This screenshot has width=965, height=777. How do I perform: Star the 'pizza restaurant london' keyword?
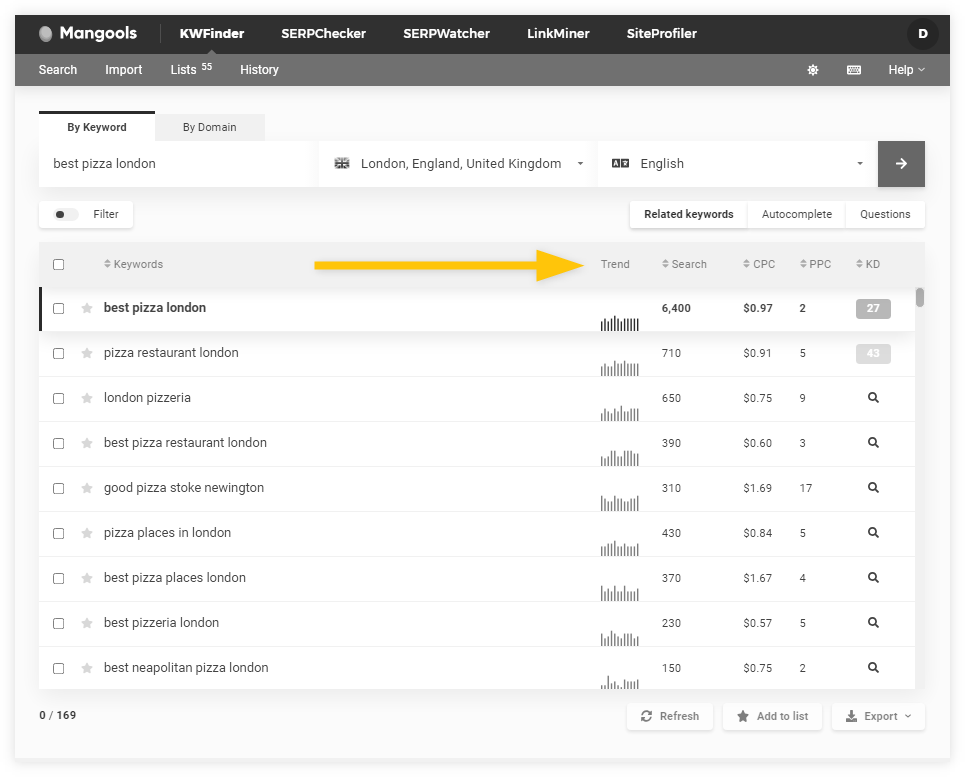[87, 353]
